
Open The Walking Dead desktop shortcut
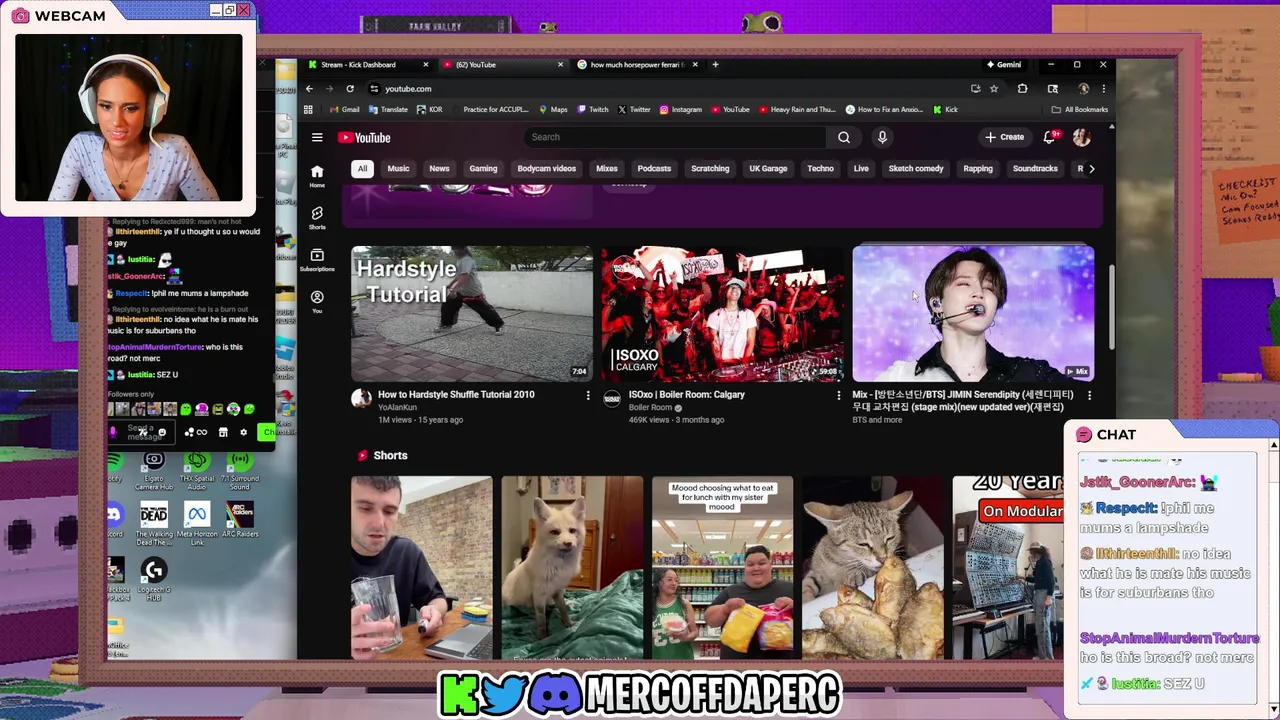[154, 524]
